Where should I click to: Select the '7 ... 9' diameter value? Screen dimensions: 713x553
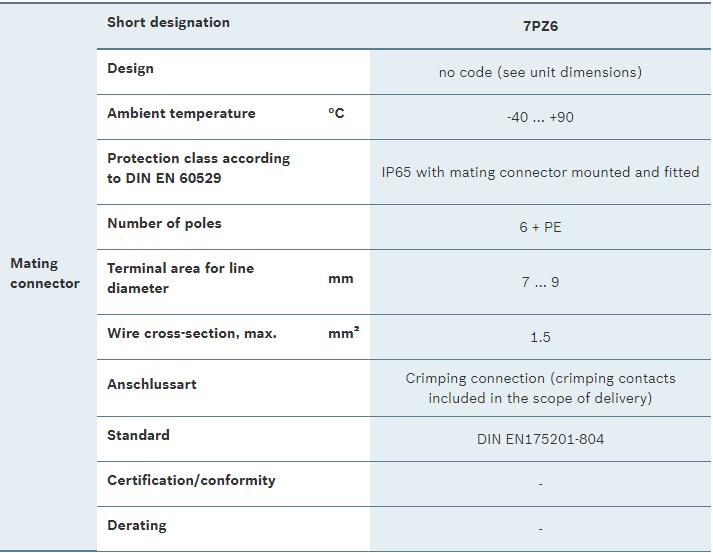(x=540, y=282)
